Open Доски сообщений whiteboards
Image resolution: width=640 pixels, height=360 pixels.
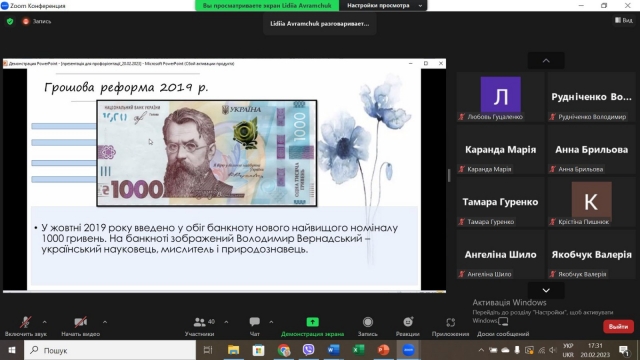click(x=503, y=327)
